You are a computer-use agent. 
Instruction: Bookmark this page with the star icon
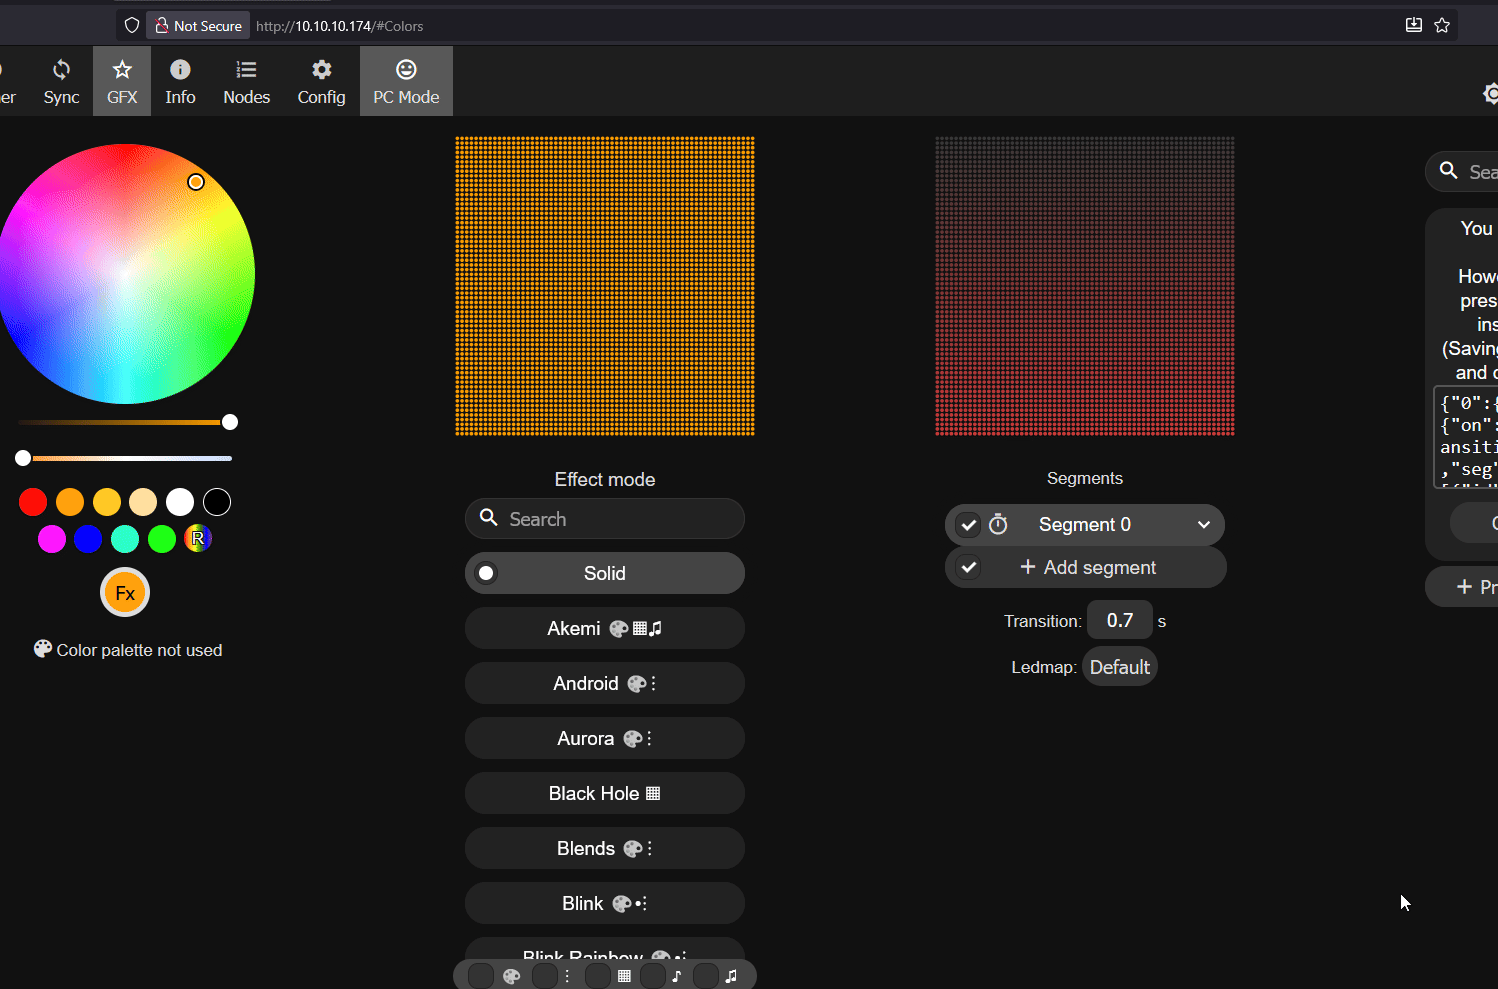coord(1442,25)
